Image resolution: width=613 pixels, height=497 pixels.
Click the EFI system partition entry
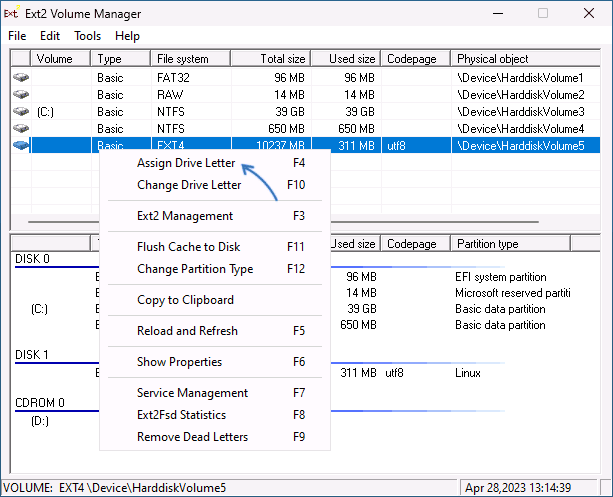pos(501,277)
